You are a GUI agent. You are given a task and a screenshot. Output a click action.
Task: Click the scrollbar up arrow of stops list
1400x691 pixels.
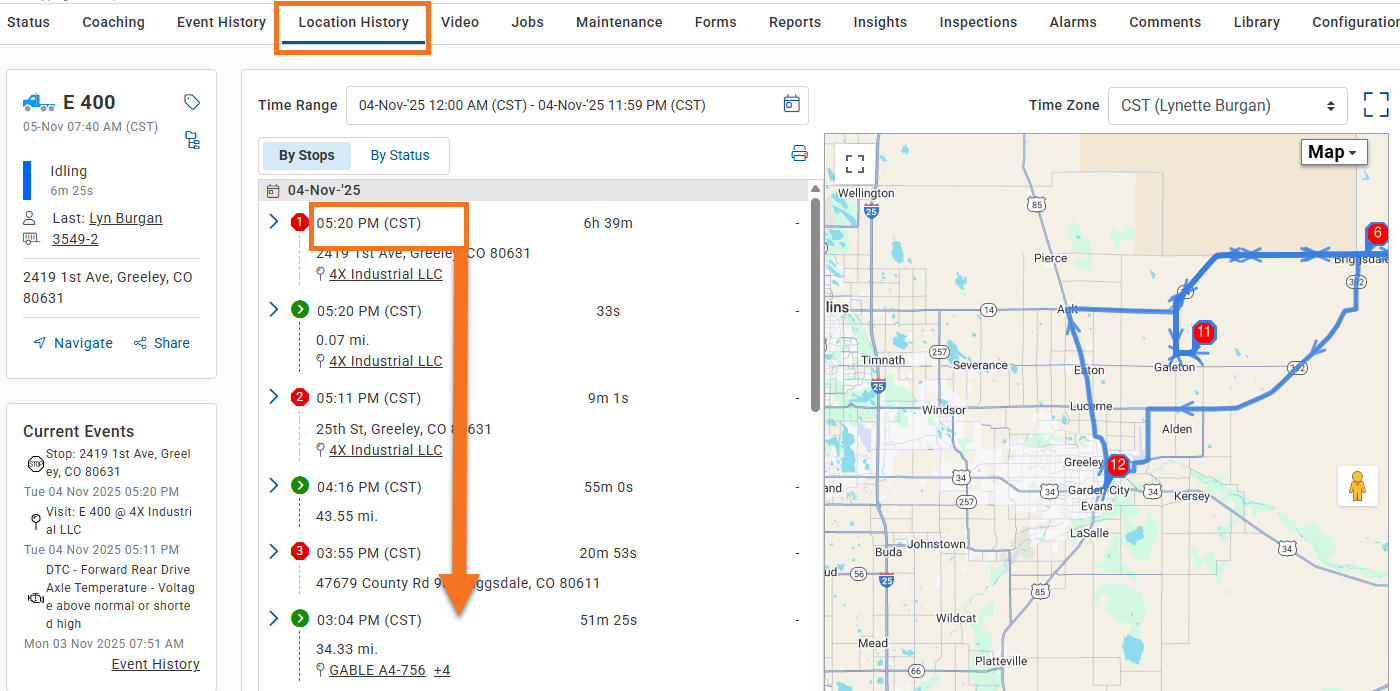(815, 189)
